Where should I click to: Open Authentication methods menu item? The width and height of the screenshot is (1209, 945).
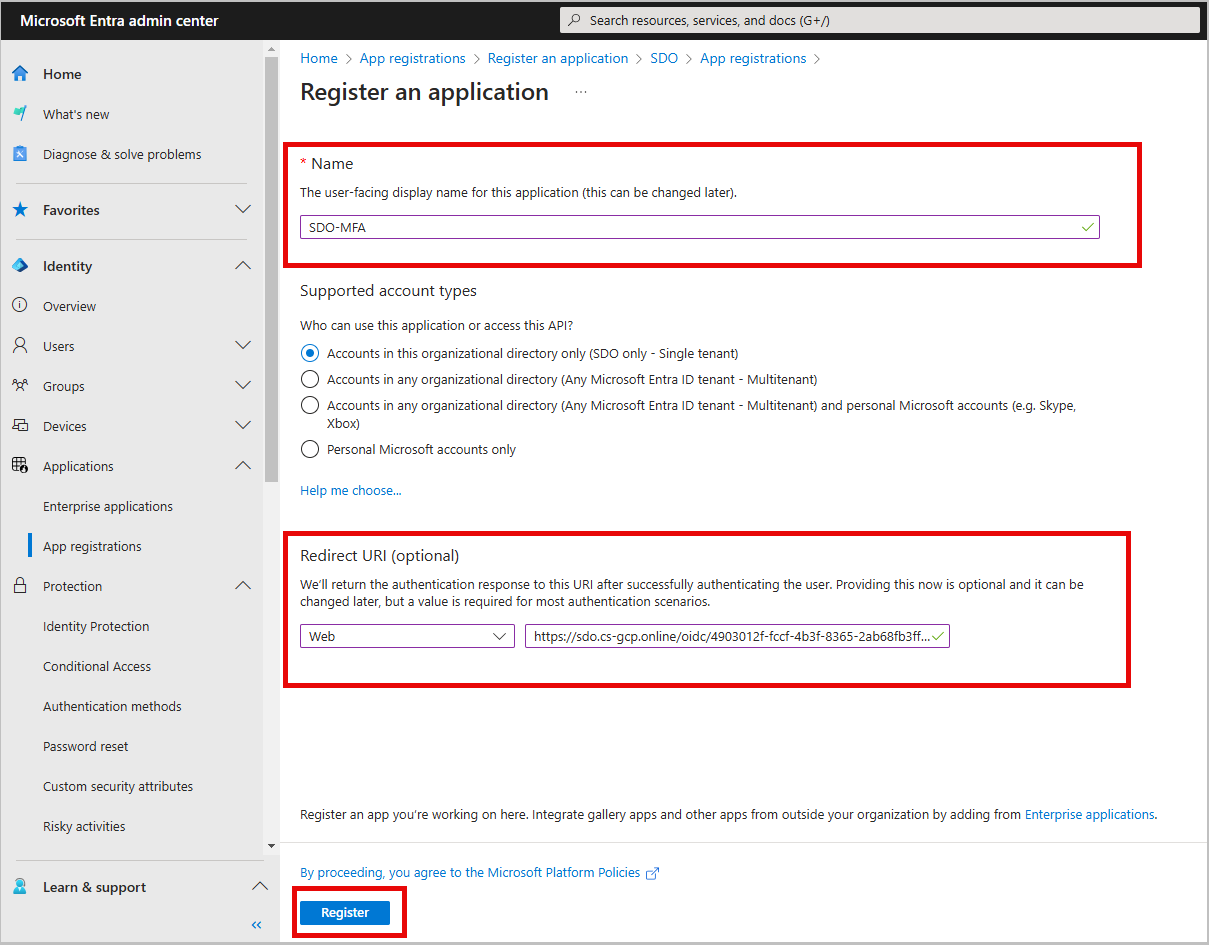(x=112, y=706)
